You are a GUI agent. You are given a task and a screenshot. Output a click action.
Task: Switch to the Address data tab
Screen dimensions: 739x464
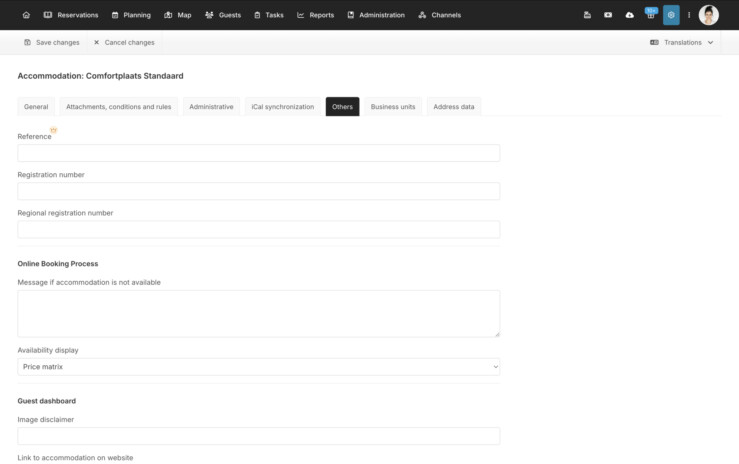pos(454,106)
